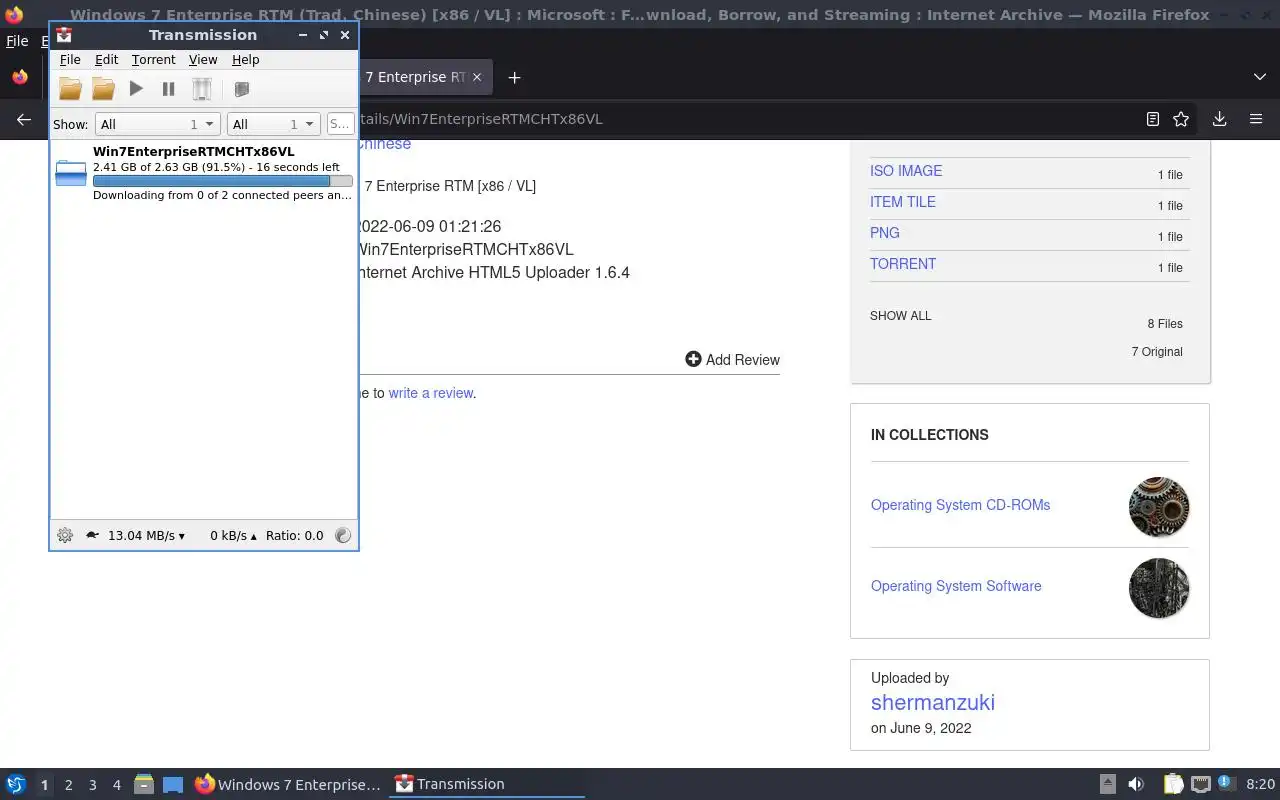Click the Ratio: 0.0 status text
Image resolution: width=1280 pixels, height=800 pixels.
click(294, 535)
